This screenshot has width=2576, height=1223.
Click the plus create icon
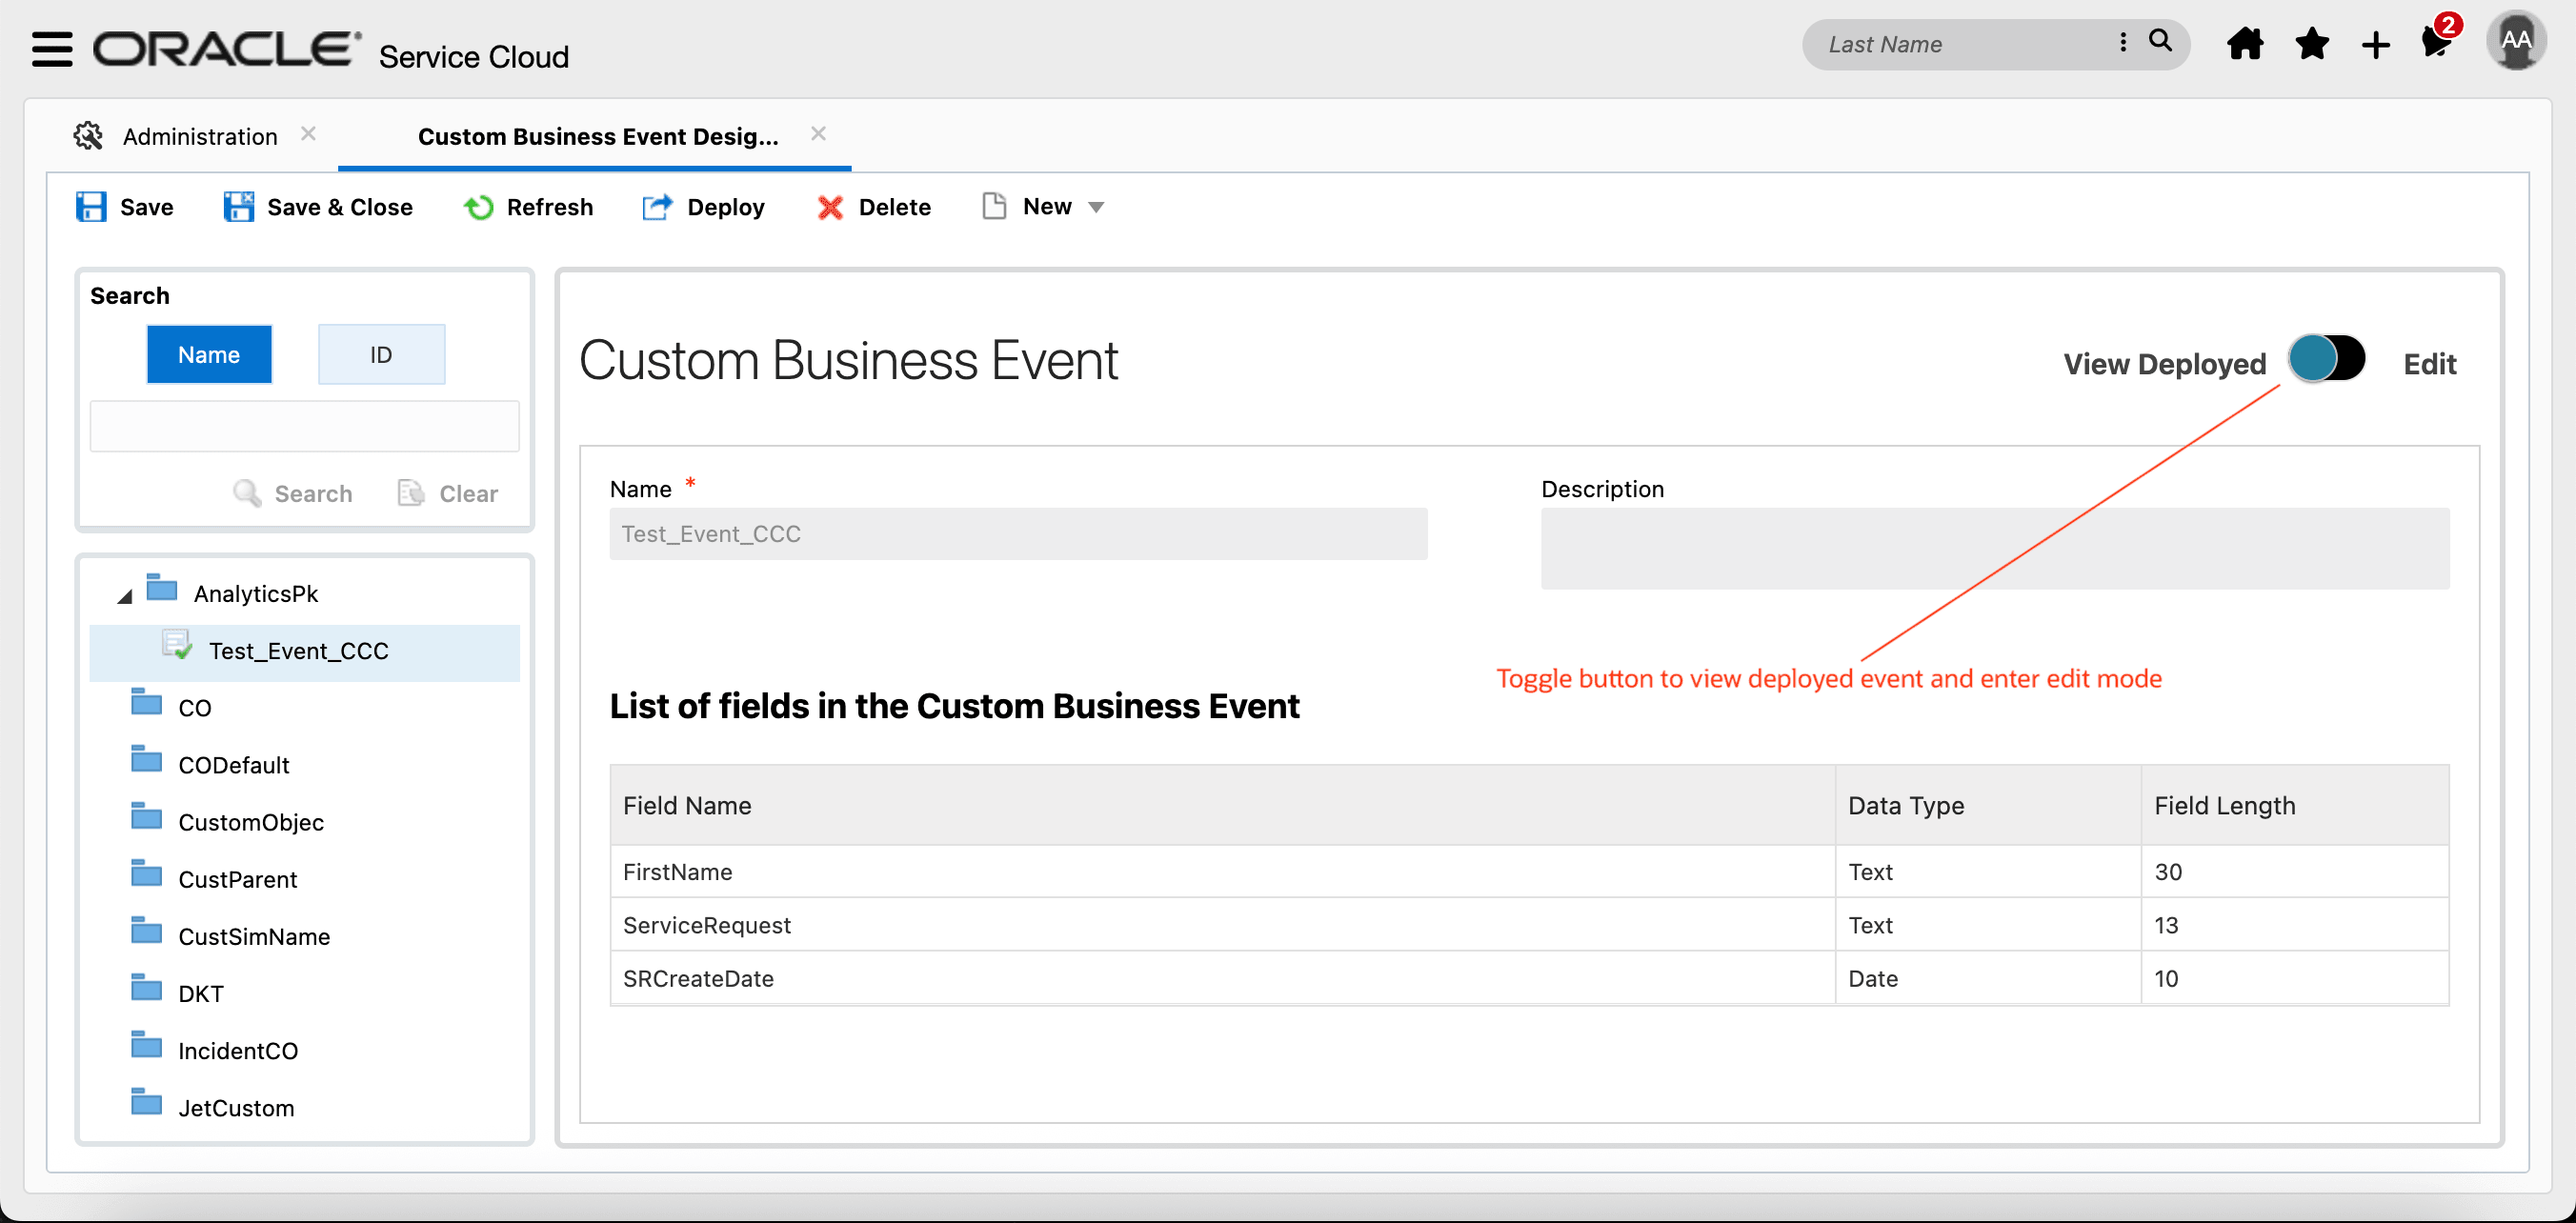(2375, 45)
